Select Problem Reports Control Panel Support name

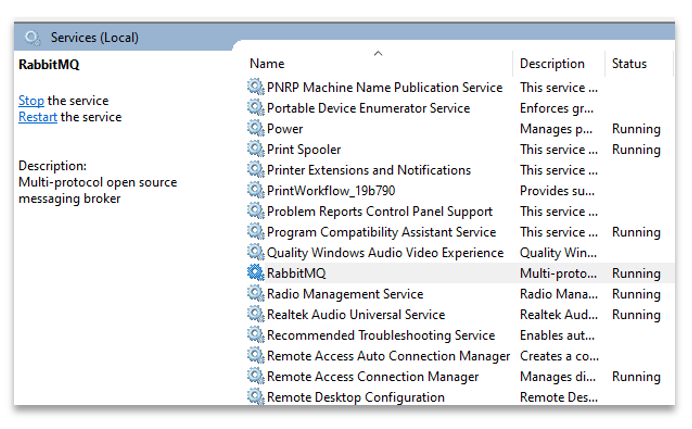click(380, 211)
